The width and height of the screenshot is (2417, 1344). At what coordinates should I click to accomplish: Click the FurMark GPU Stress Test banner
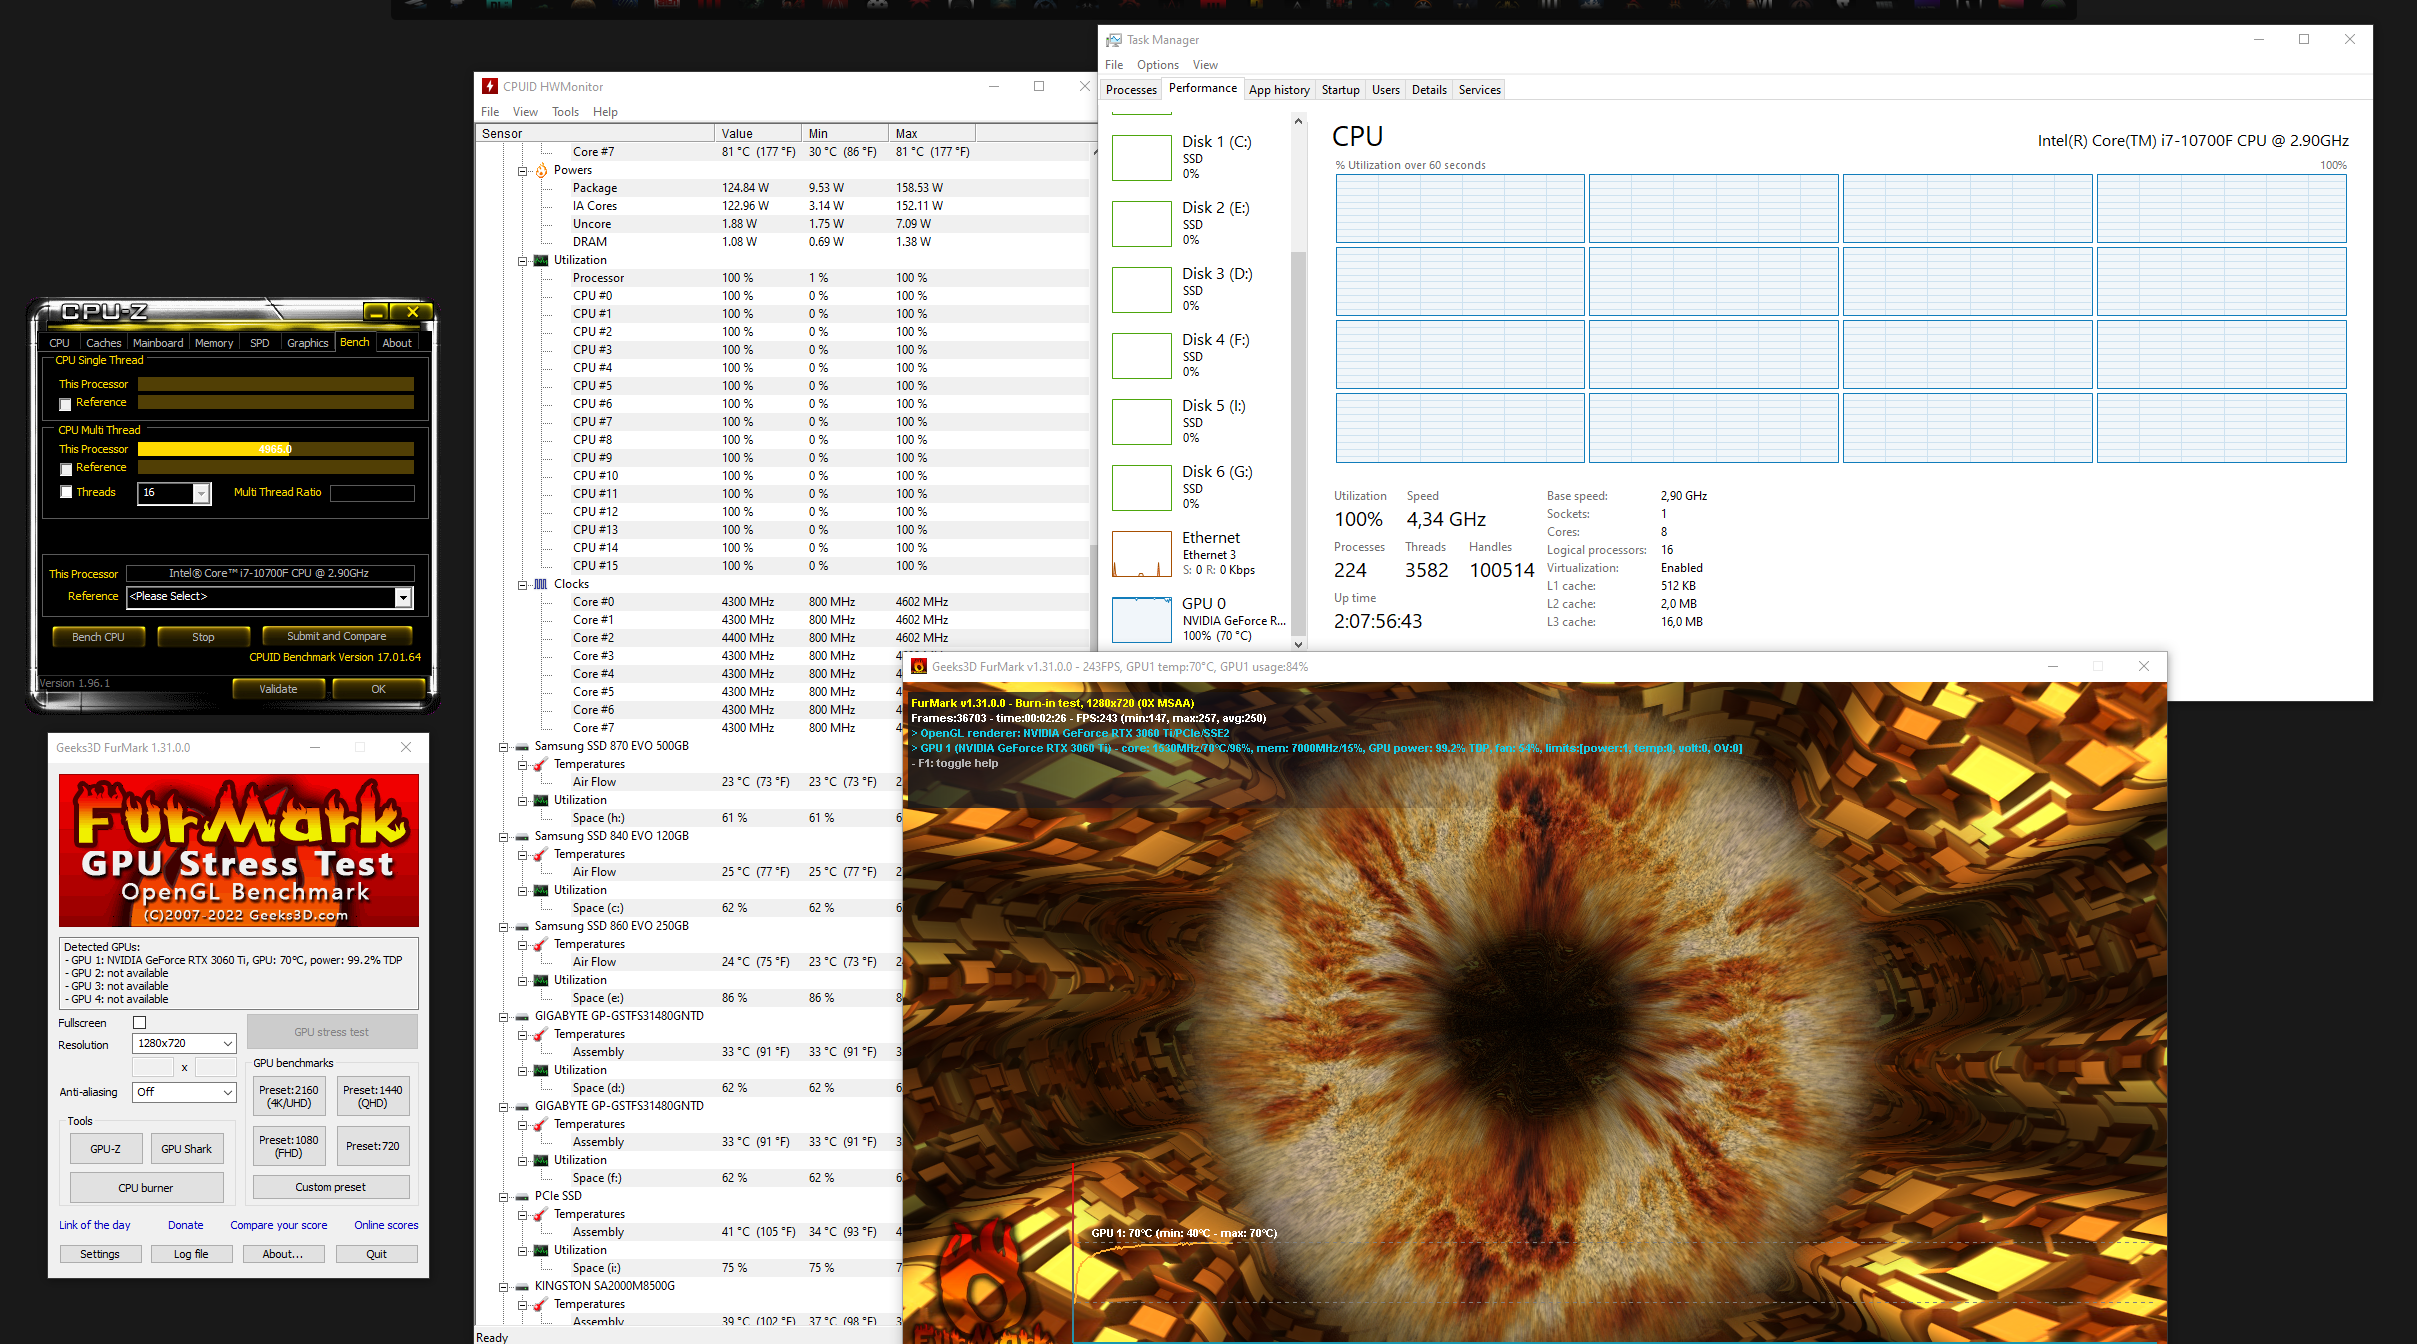pyautogui.click(x=239, y=851)
